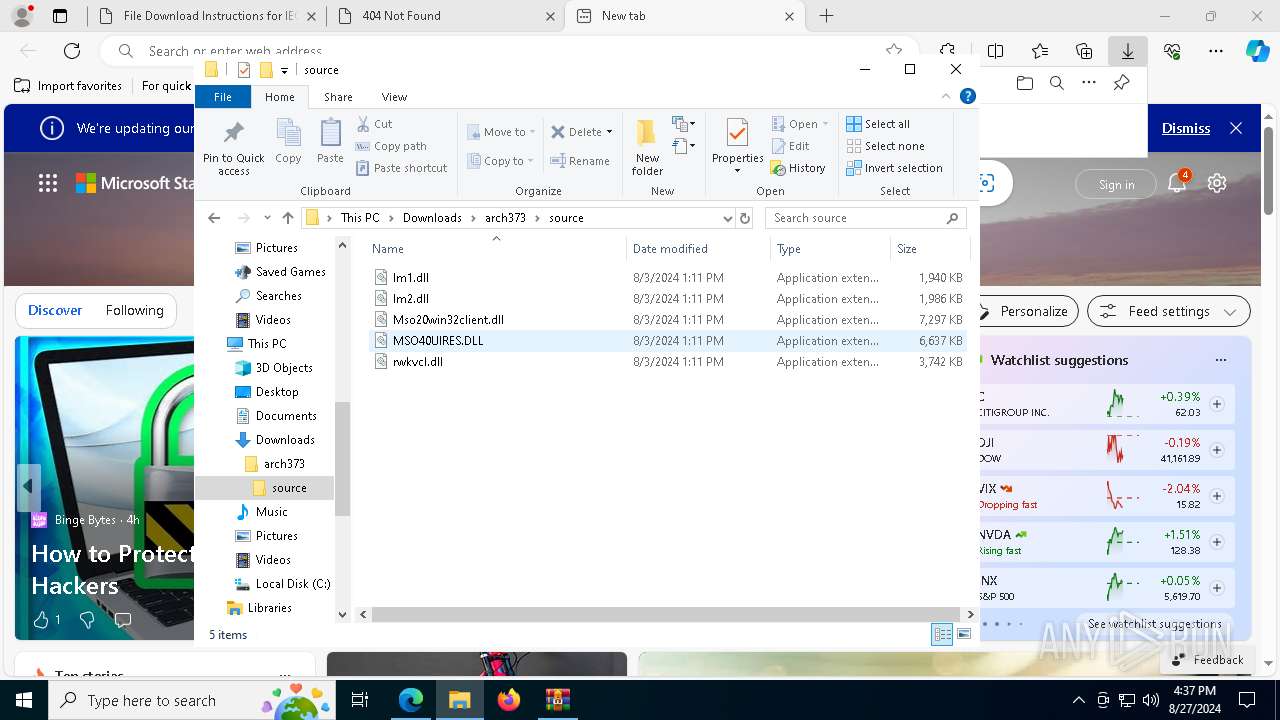1280x720 pixels.
Task: Click Rename in Organize group
Action: pyautogui.click(x=580, y=161)
